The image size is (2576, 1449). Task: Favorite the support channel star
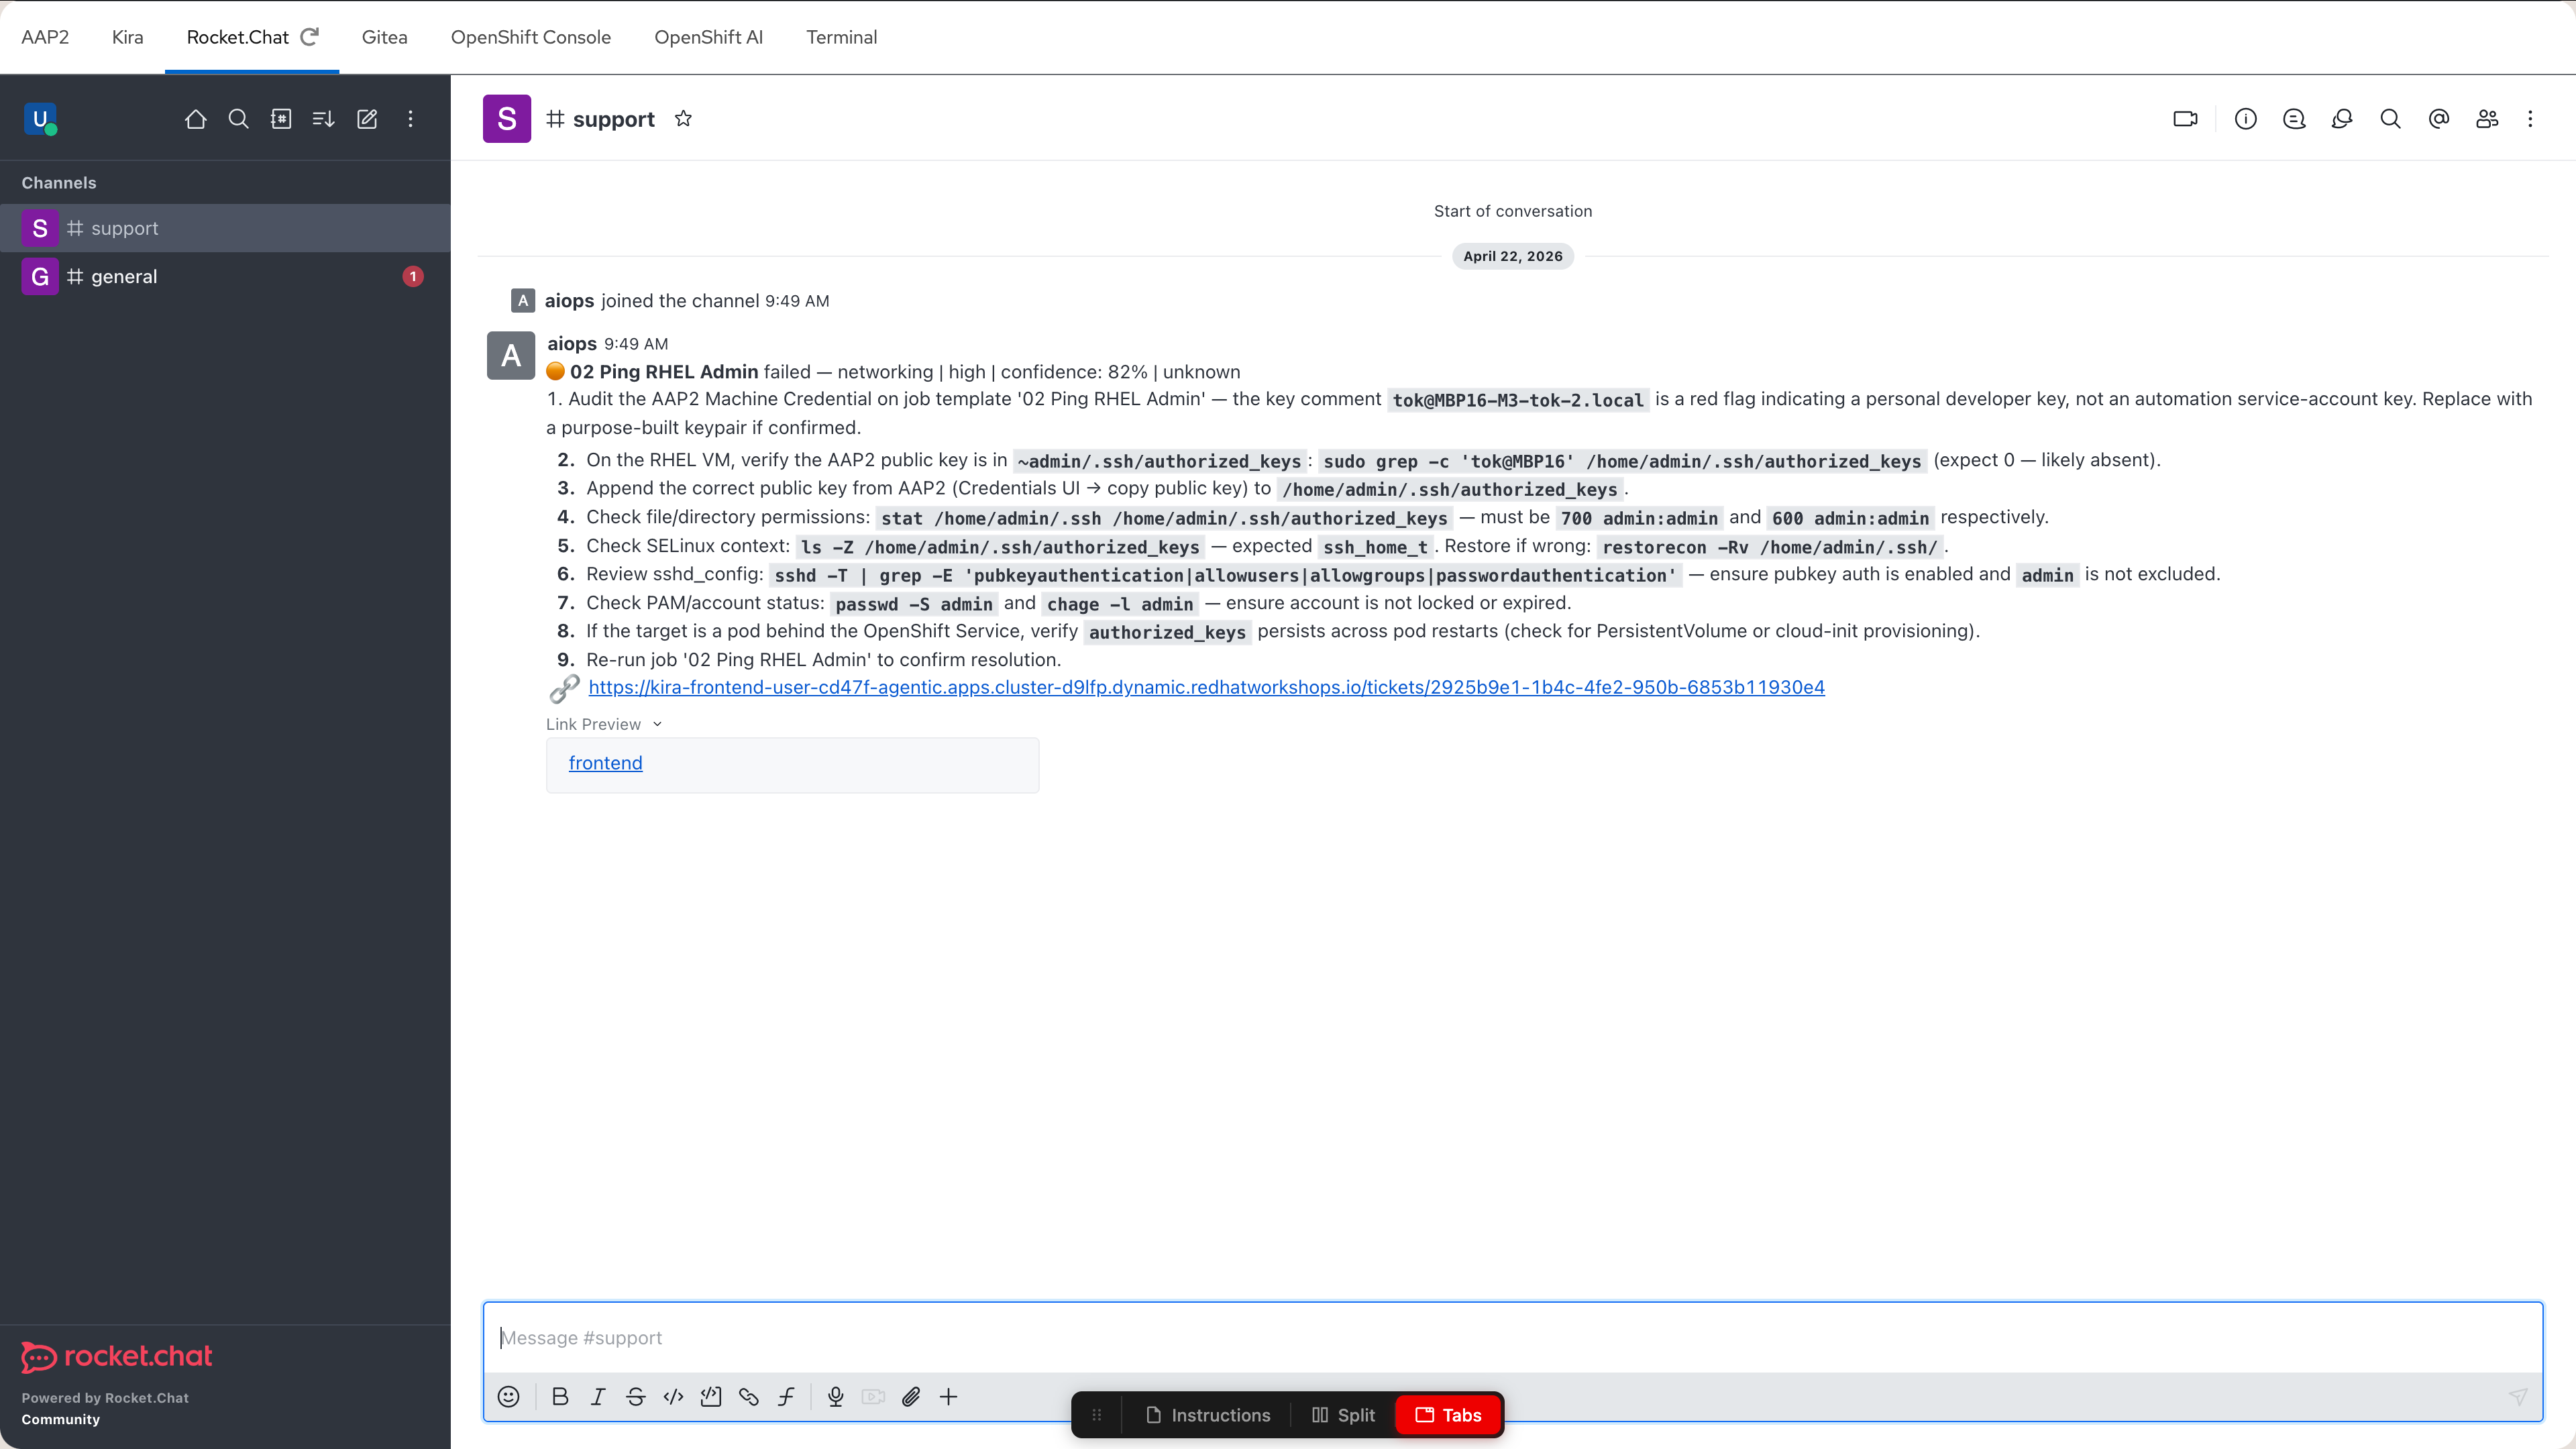(683, 119)
